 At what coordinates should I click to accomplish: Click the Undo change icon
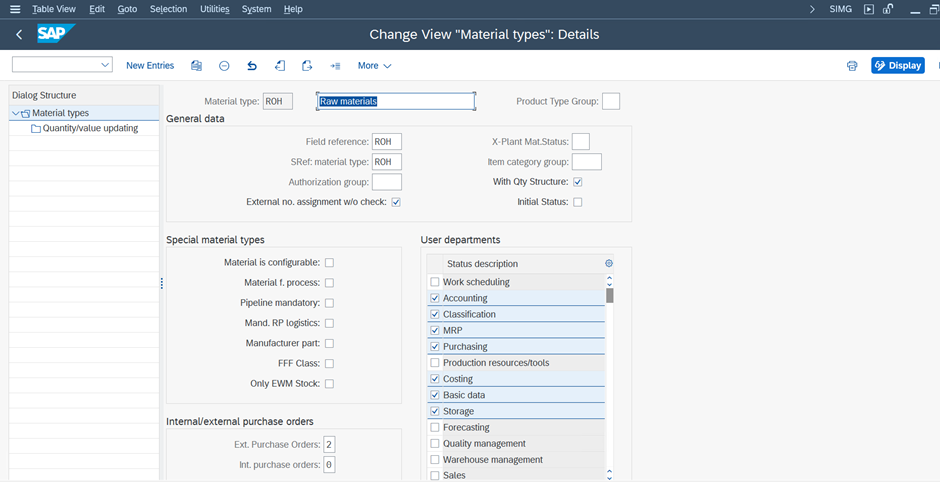click(252, 66)
